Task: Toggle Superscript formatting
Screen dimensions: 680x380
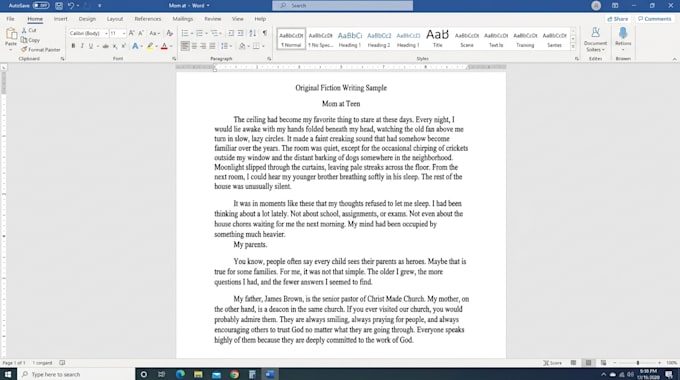Action: pos(124,46)
